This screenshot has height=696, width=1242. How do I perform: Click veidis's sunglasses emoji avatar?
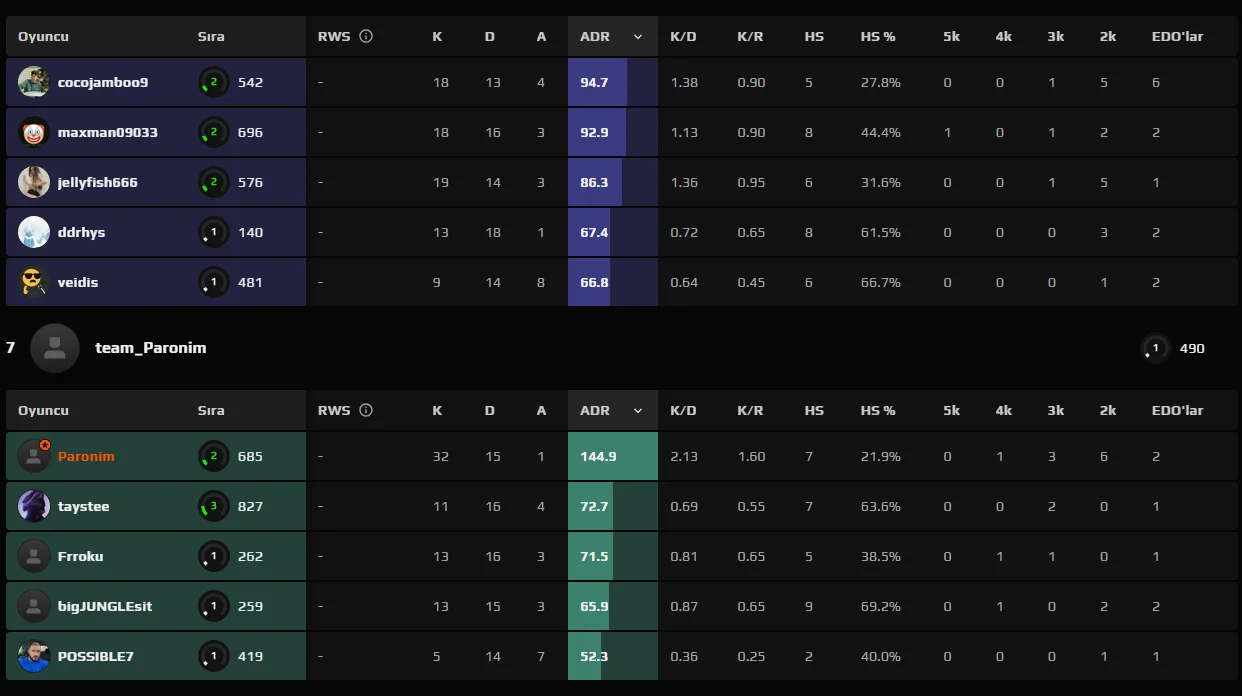point(34,282)
